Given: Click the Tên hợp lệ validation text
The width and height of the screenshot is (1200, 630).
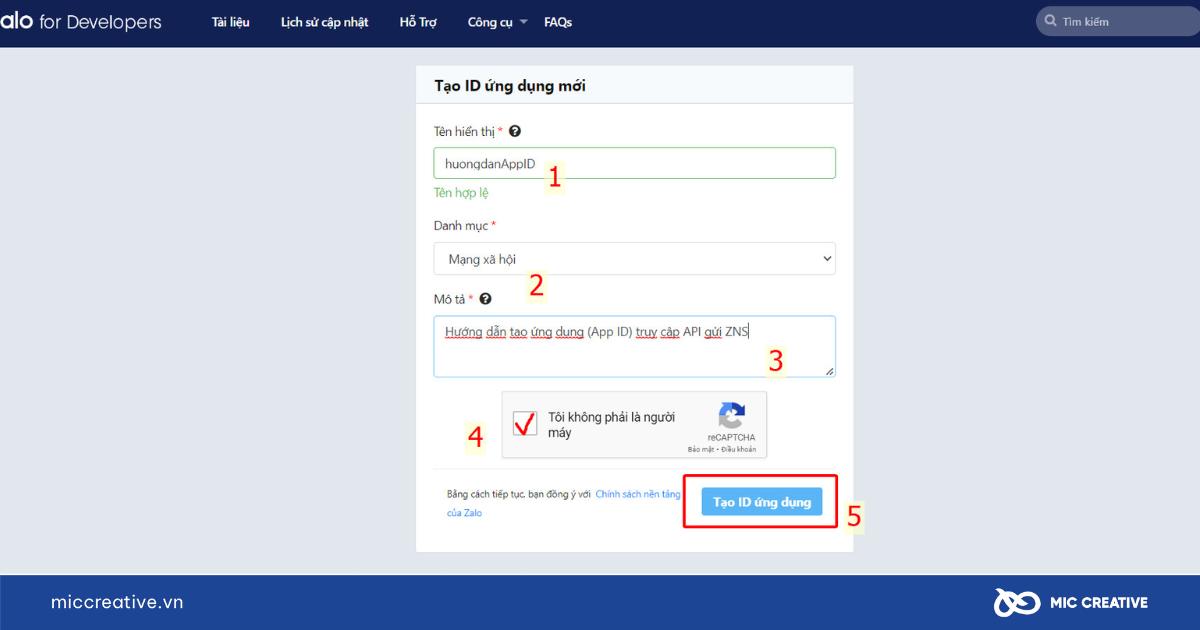Looking at the screenshot, I should pos(461,193).
